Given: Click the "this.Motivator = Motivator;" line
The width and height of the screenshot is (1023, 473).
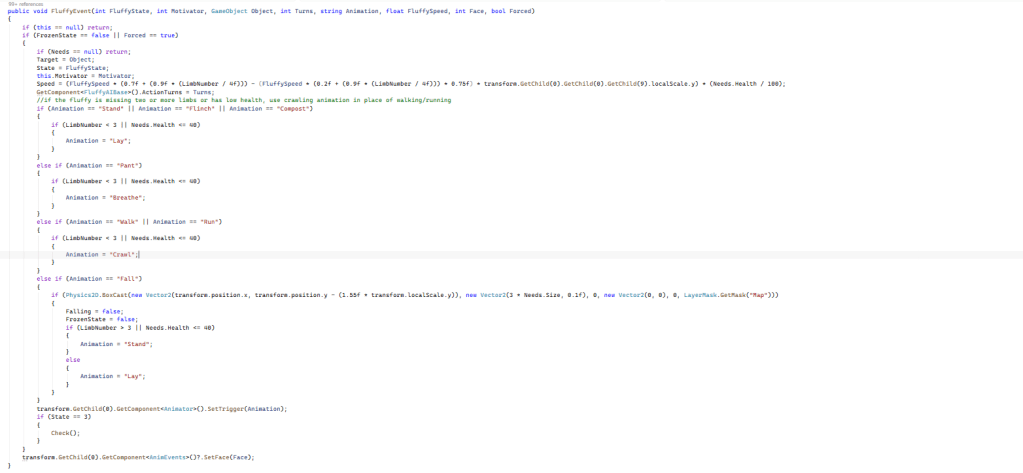Looking at the screenshot, I should pos(85,76).
